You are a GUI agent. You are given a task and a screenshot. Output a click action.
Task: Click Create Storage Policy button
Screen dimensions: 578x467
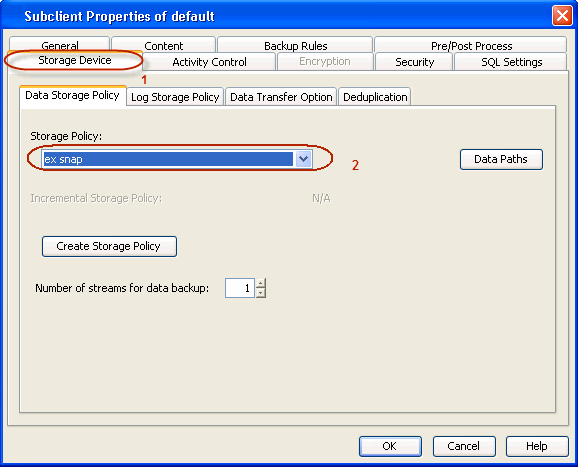coord(109,246)
